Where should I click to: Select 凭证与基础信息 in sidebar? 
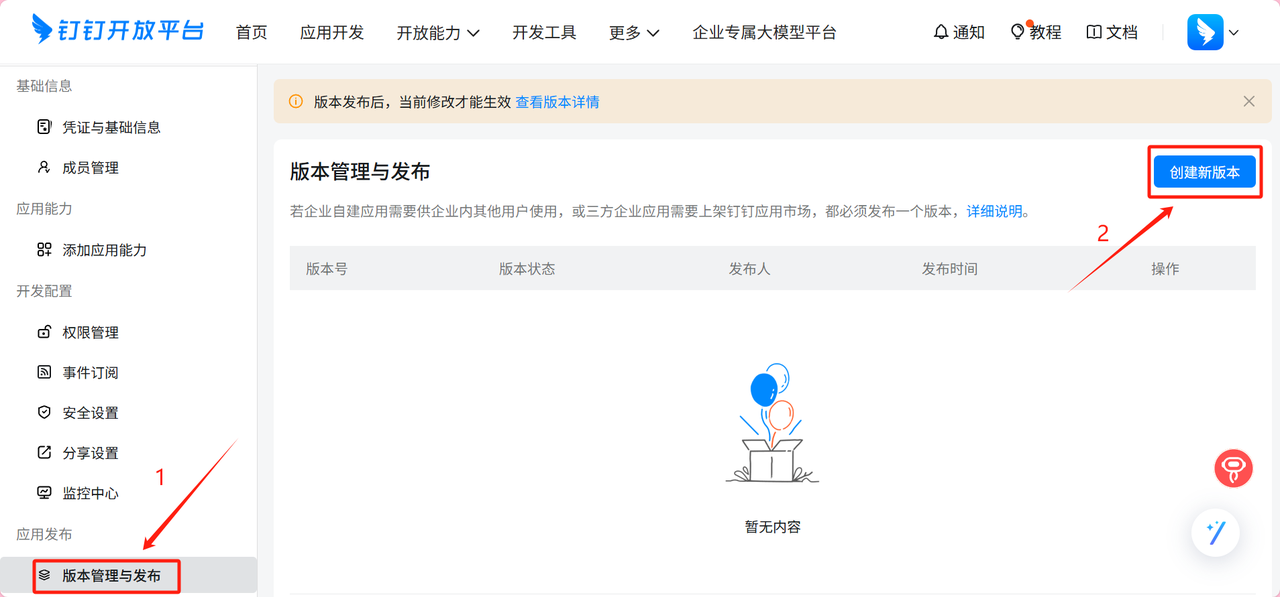pyautogui.click(x=111, y=127)
